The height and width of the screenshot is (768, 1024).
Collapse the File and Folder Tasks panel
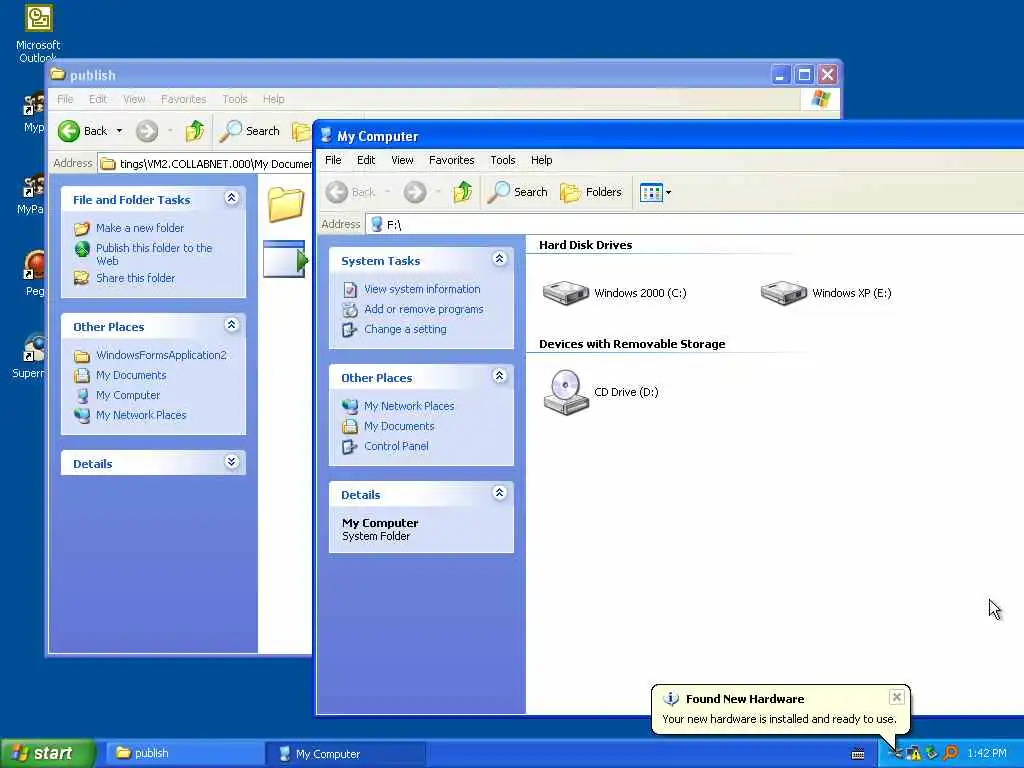pos(232,198)
